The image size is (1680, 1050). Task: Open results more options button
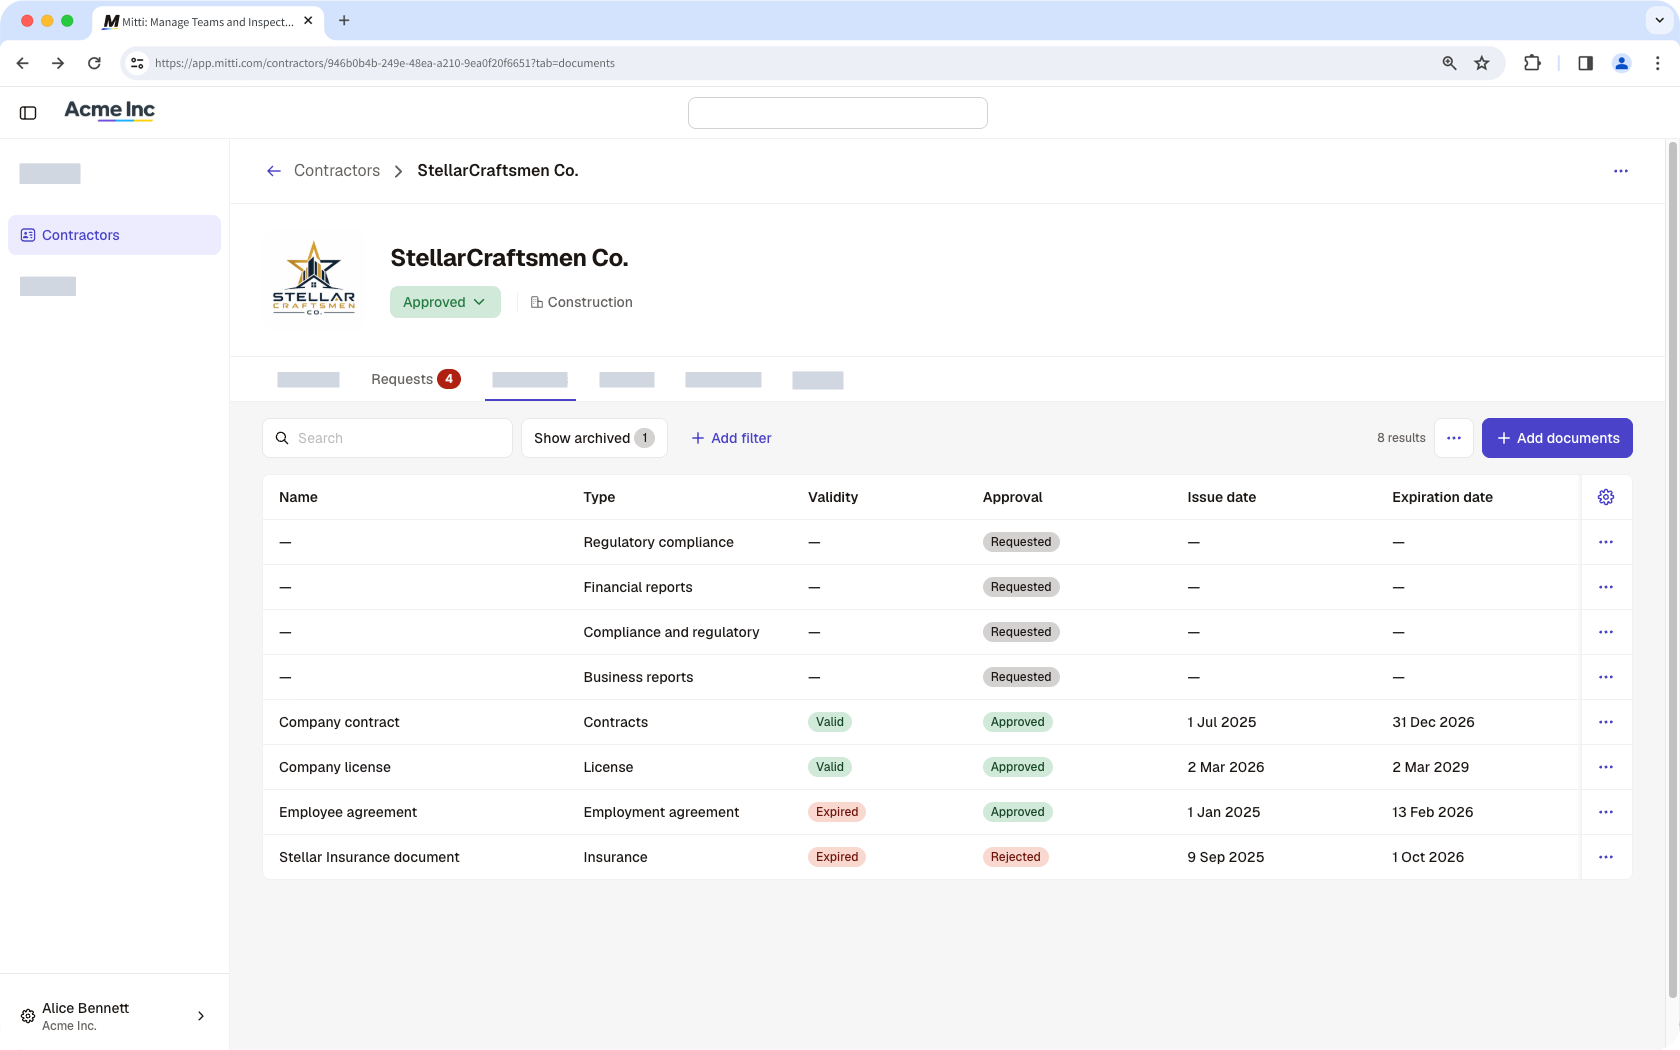pyautogui.click(x=1454, y=438)
